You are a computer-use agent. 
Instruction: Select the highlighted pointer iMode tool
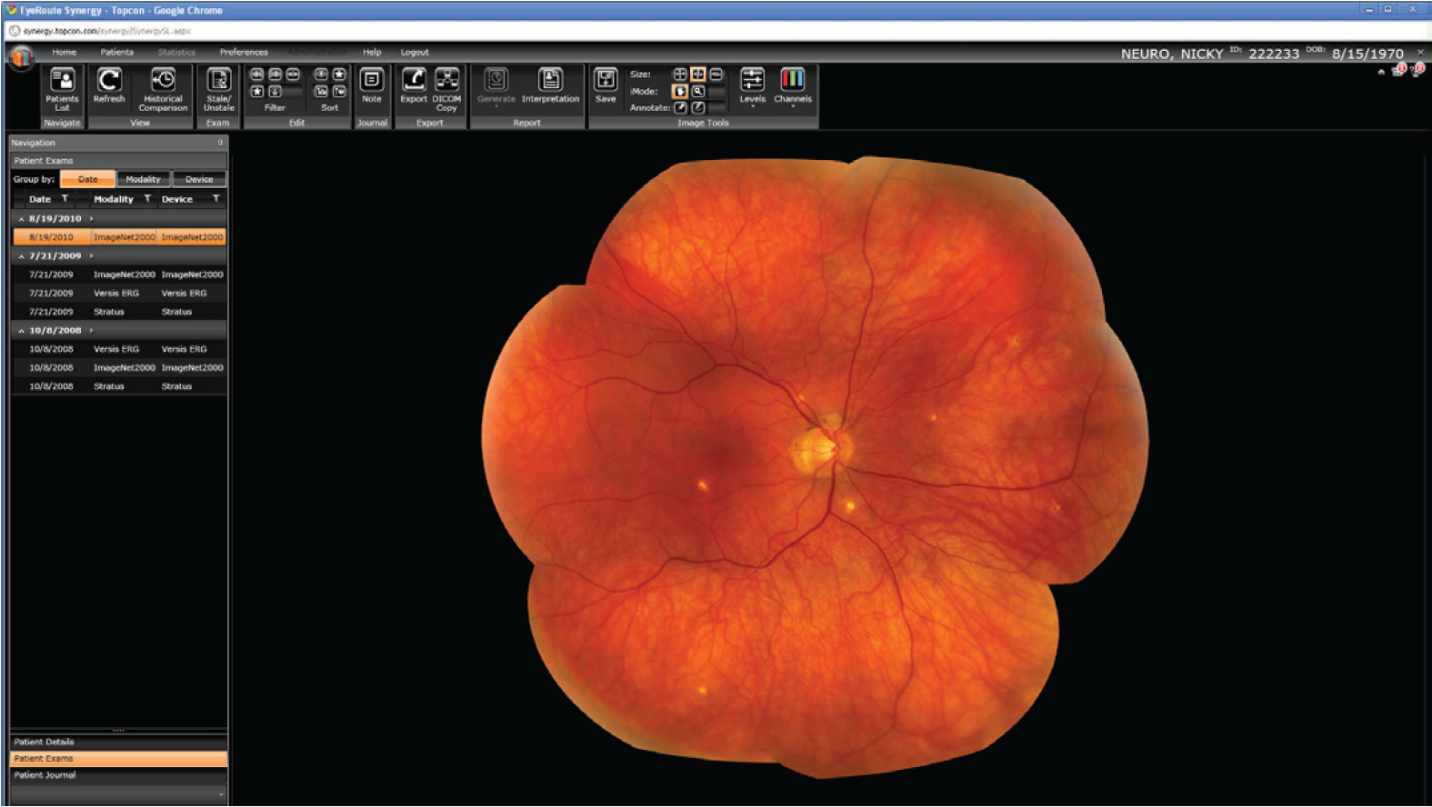pos(681,91)
